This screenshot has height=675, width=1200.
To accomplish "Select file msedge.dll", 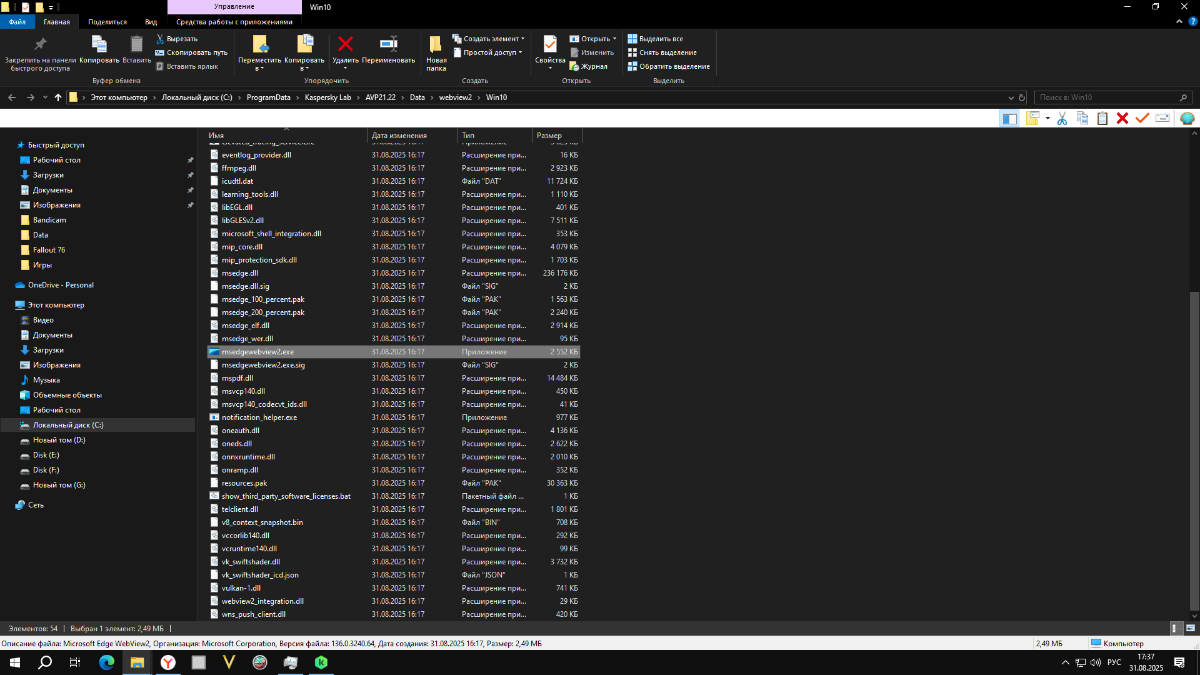I will 239,273.
